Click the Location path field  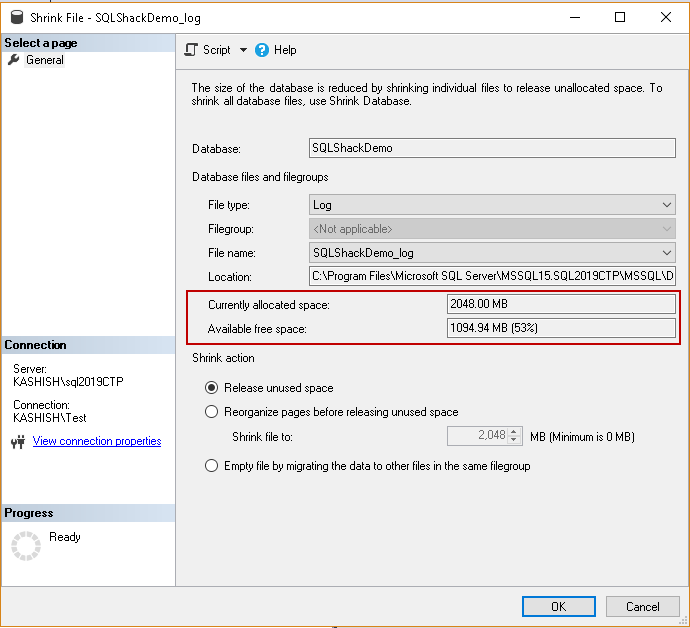coord(492,276)
